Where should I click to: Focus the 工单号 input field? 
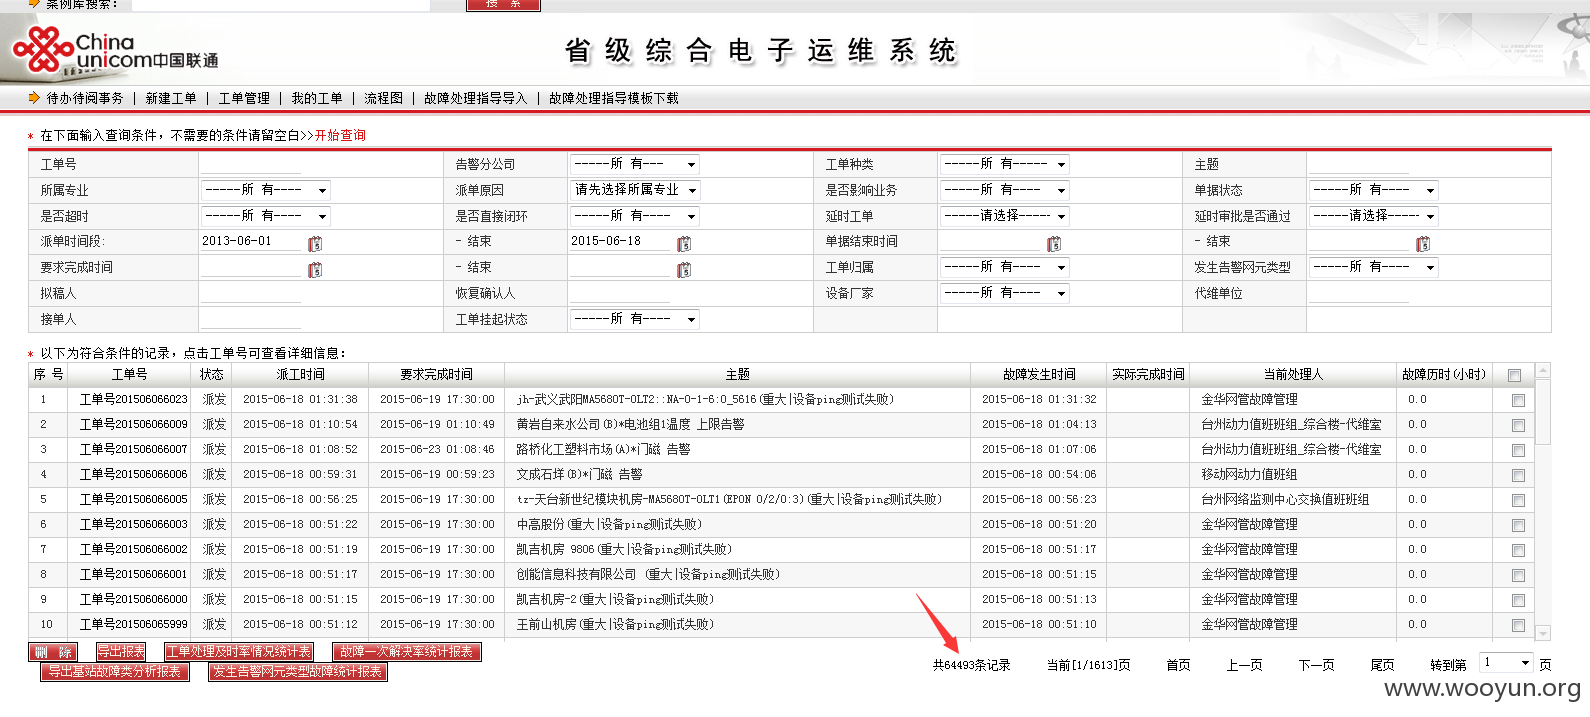tap(250, 164)
